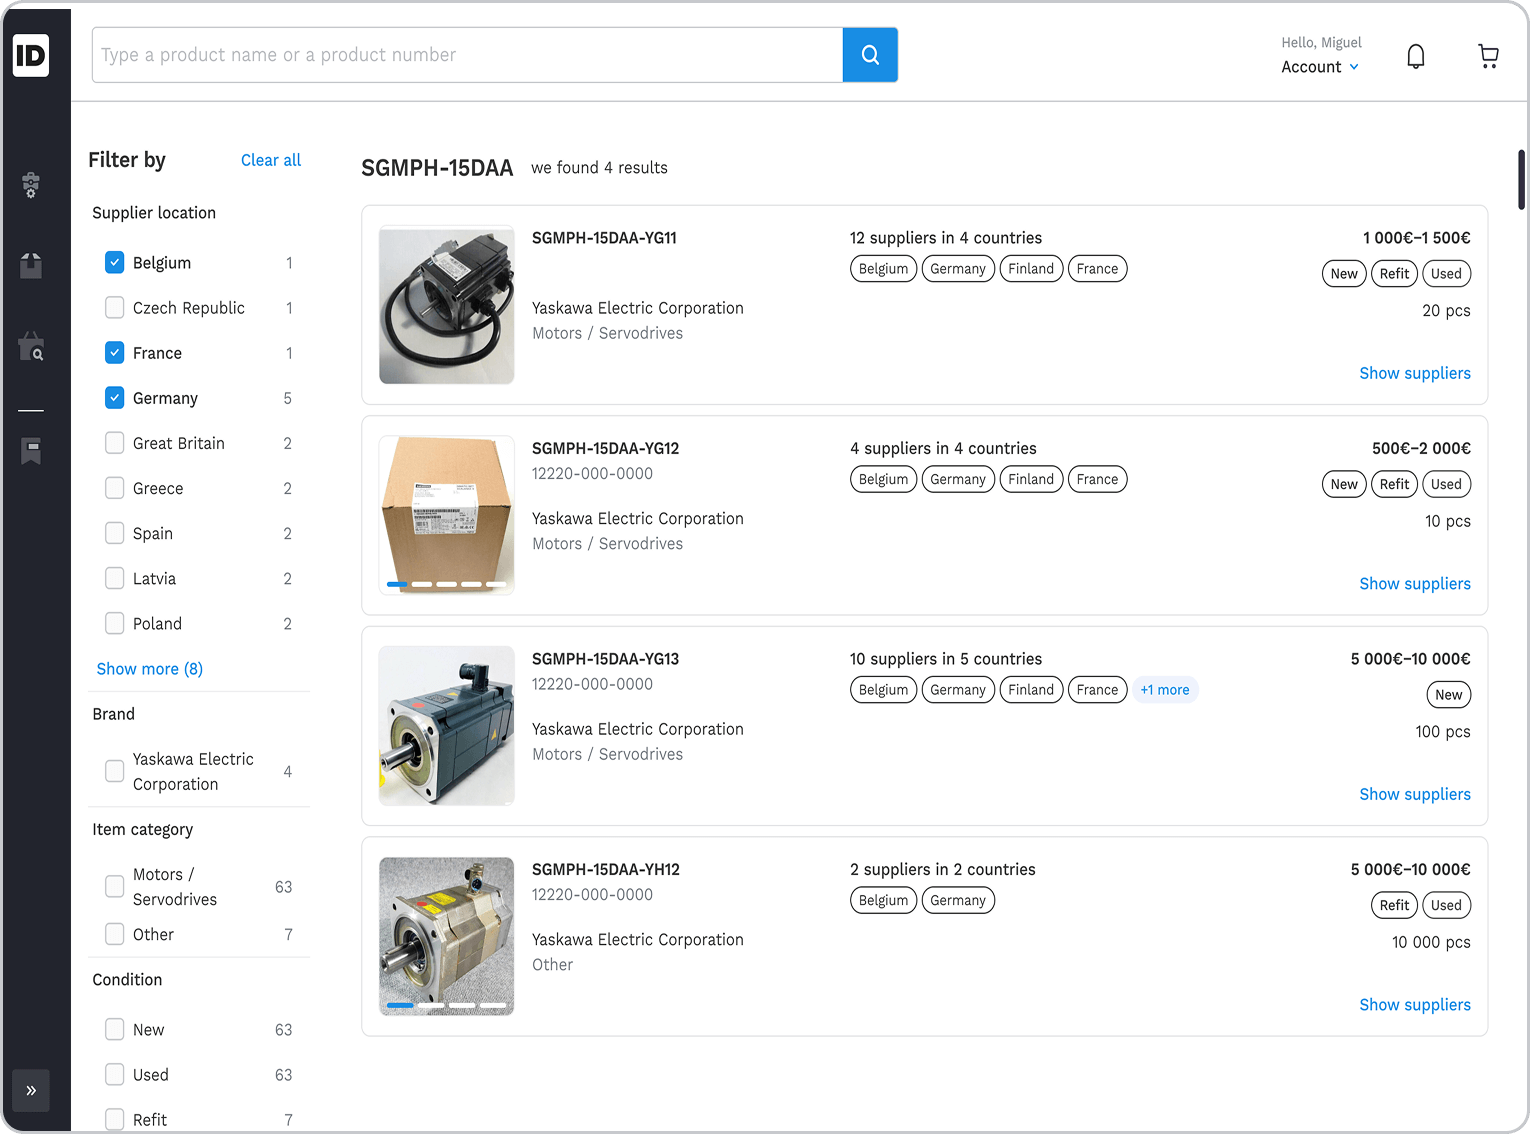Click the page vertical scrollbar thumb
The height and width of the screenshot is (1134, 1530).
click(1521, 180)
